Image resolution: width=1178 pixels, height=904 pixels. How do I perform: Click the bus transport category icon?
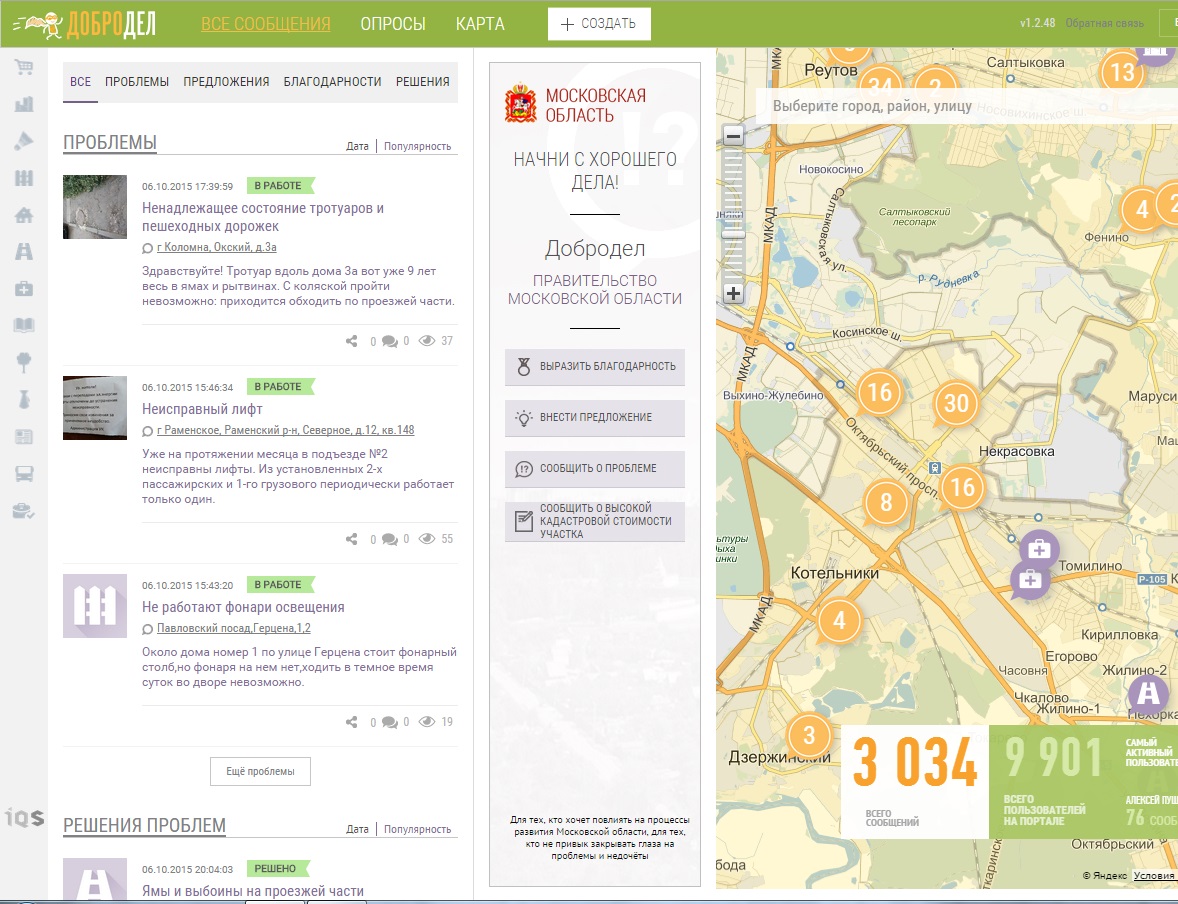[x=23, y=473]
